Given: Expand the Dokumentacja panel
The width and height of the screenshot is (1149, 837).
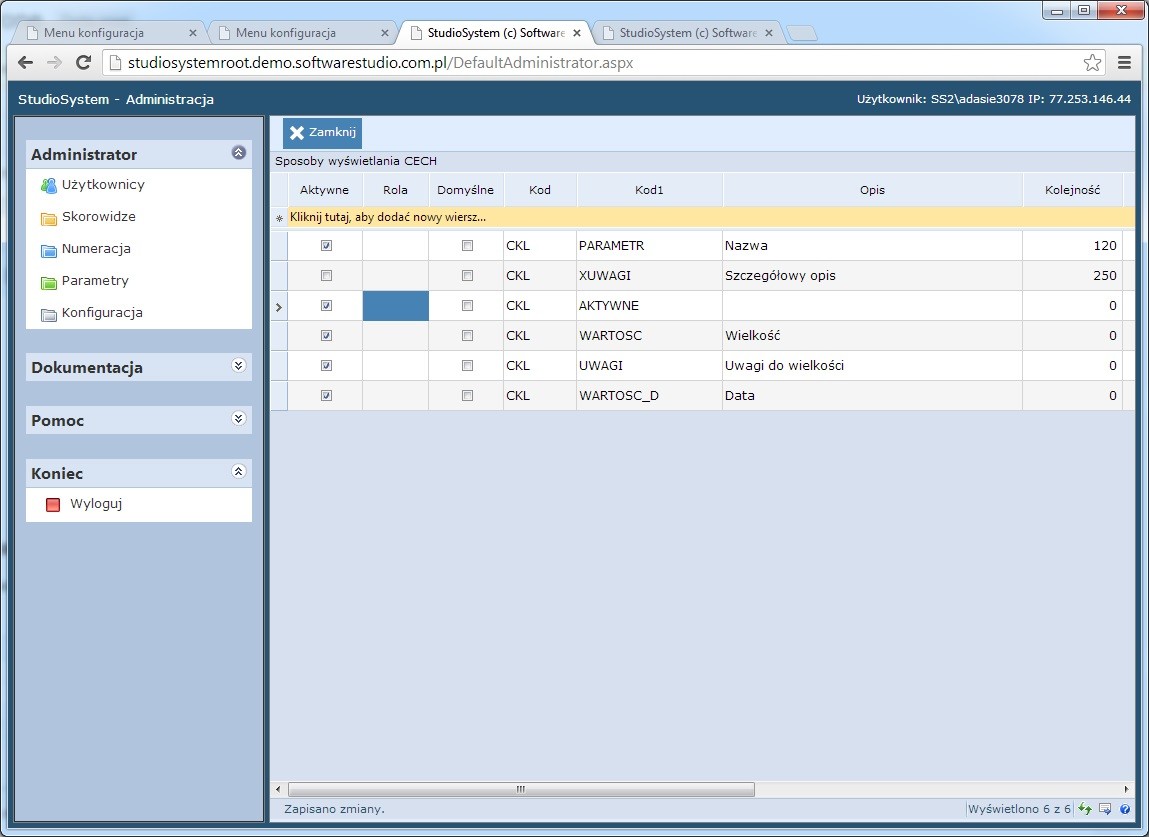Looking at the screenshot, I should pyautogui.click(x=239, y=366).
